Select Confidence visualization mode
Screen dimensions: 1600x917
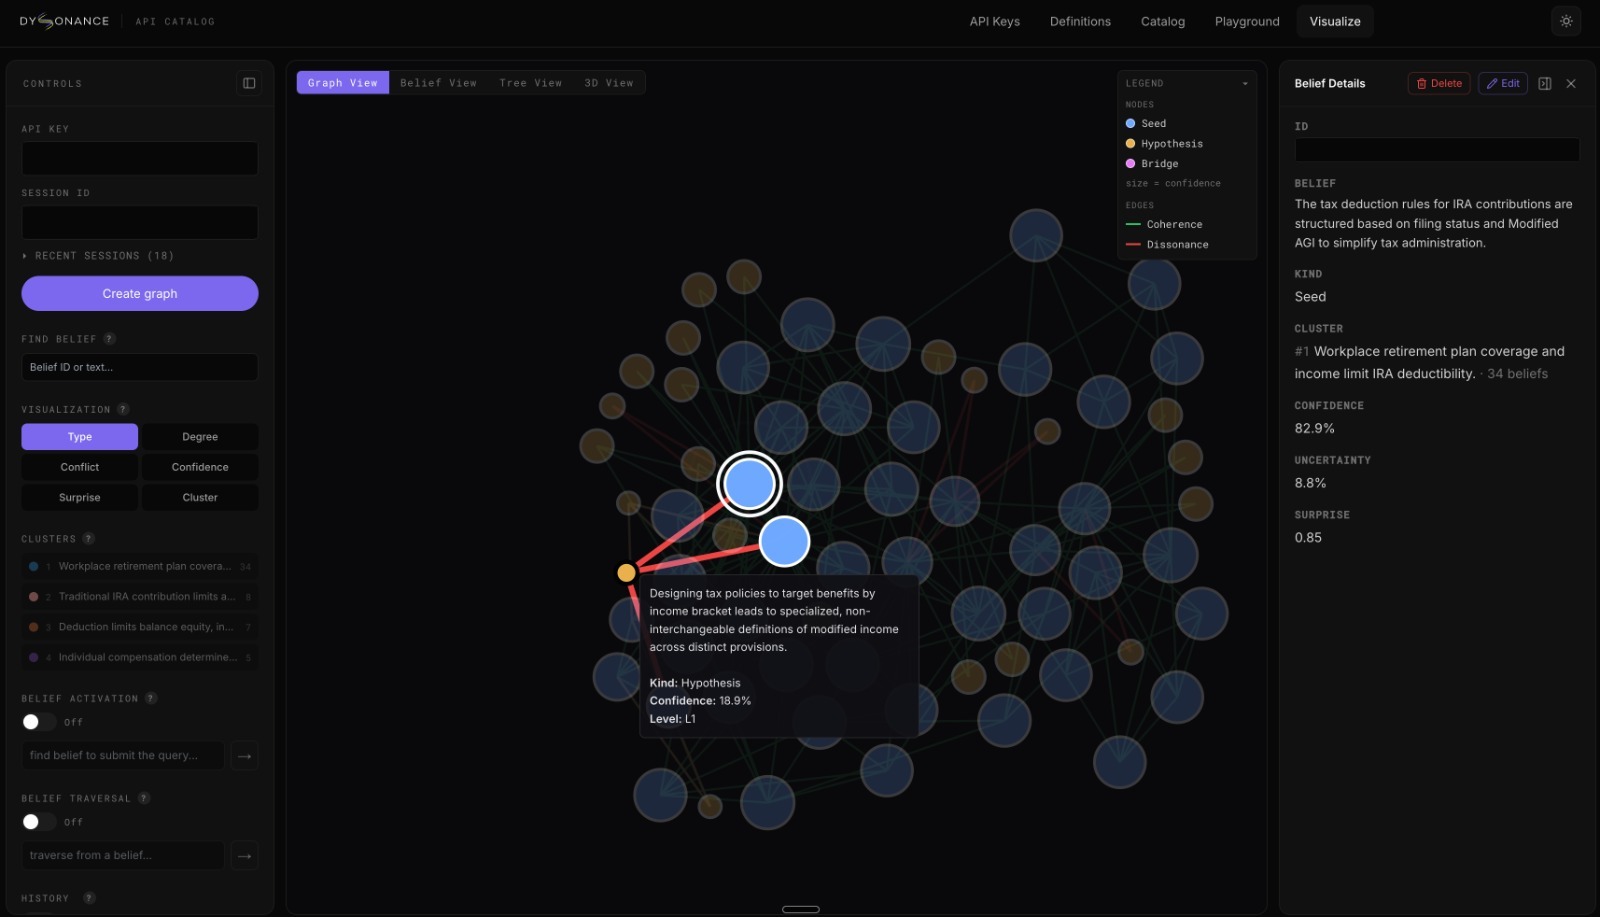[200, 467]
